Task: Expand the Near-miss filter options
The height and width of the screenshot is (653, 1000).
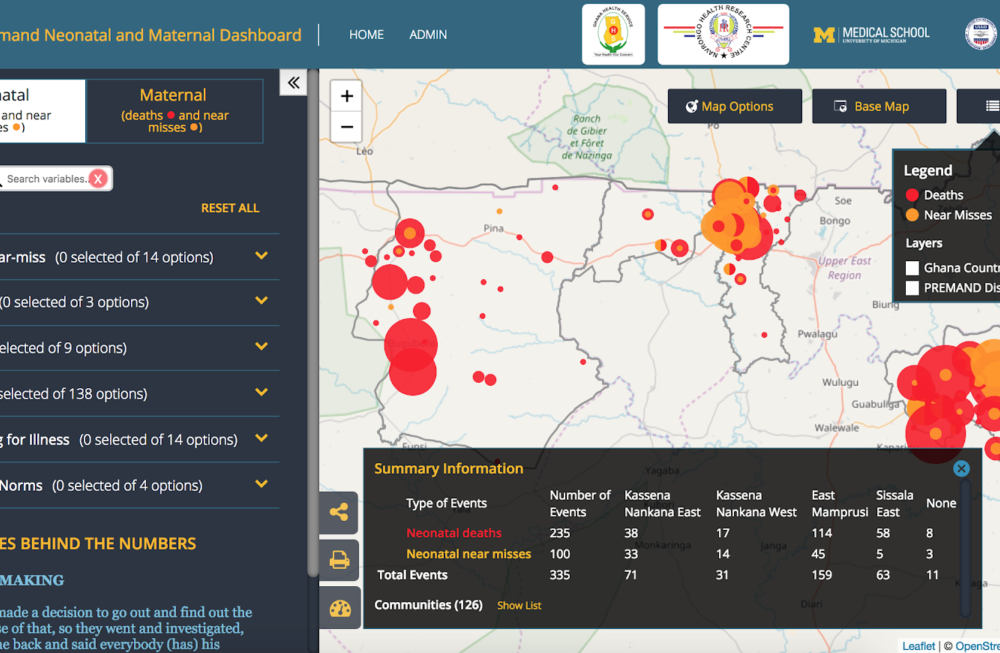Action: (262, 257)
